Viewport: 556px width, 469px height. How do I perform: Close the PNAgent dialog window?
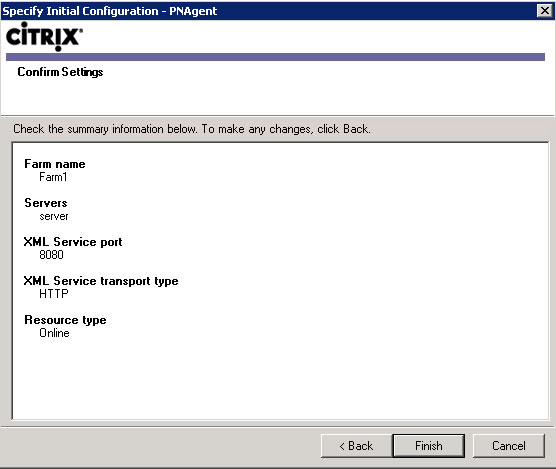pyautogui.click(x=545, y=11)
